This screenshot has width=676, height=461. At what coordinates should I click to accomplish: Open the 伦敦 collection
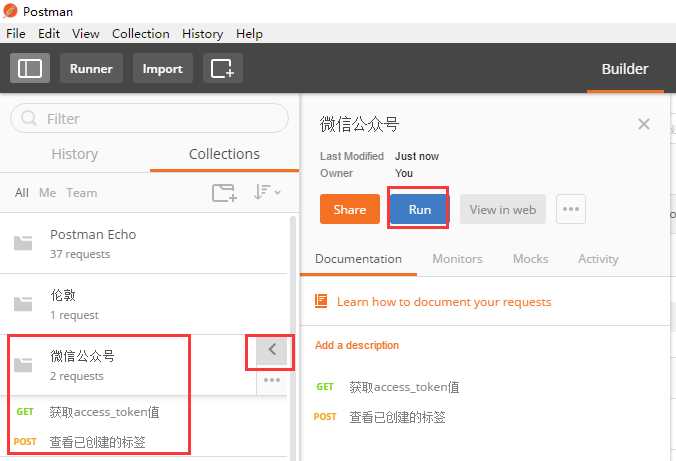144,304
